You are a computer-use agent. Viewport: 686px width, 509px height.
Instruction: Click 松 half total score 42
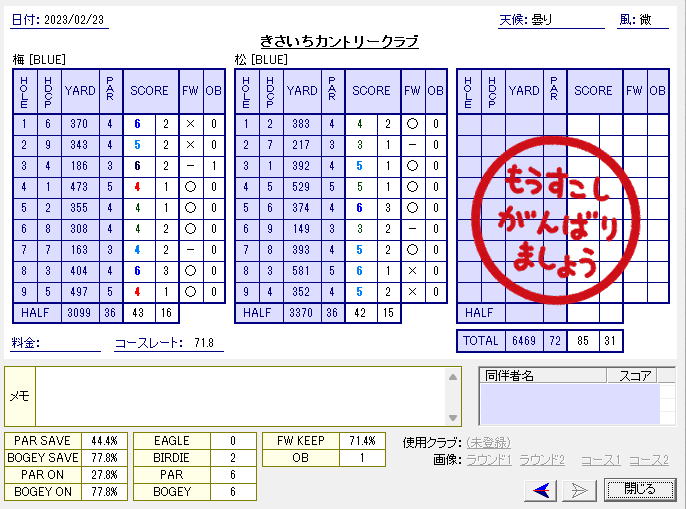[x=360, y=313]
